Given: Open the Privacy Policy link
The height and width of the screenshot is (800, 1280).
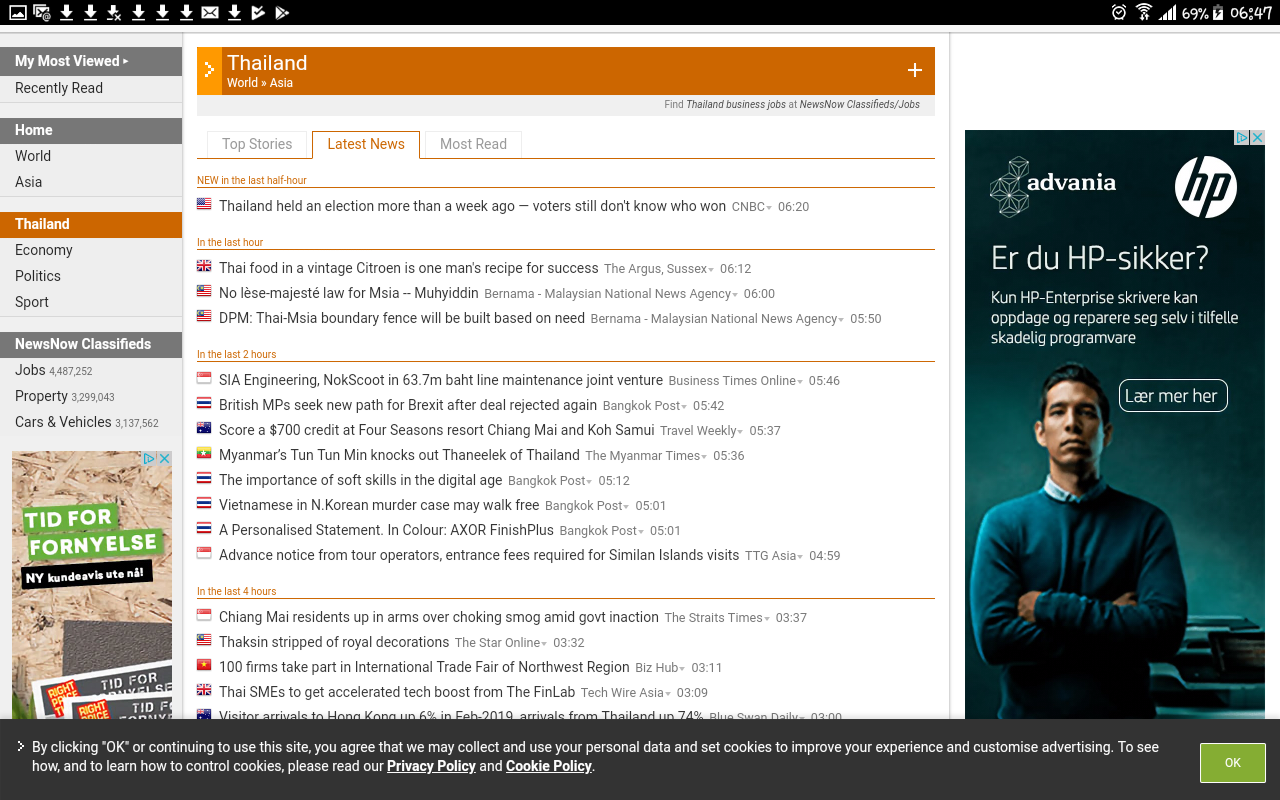Looking at the screenshot, I should pyautogui.click(x=431, y=766).
